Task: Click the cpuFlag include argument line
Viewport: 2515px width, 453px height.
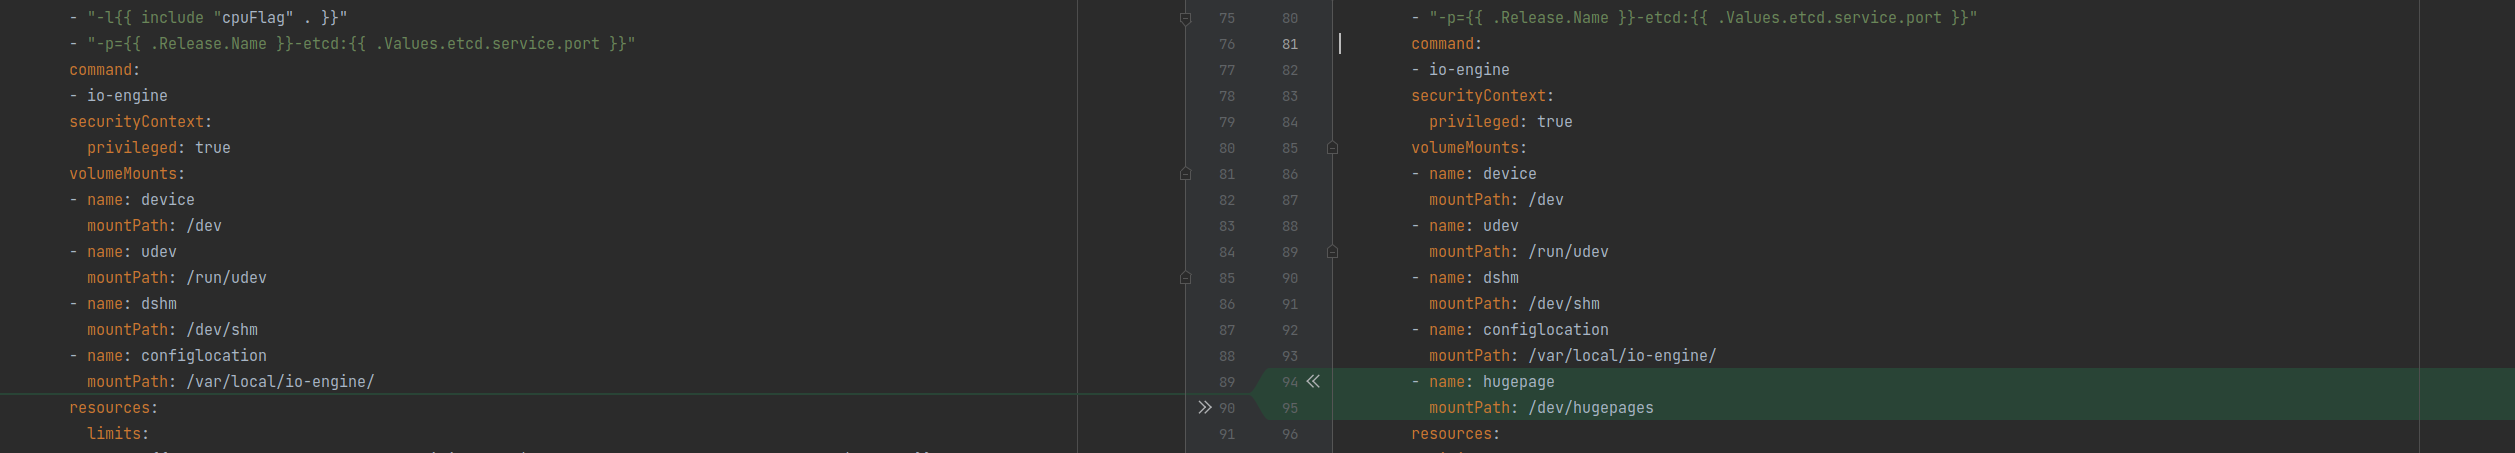Action: pyautogui.click(x=208, y=18)
